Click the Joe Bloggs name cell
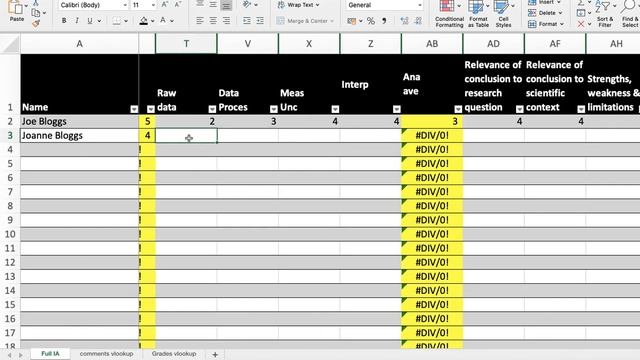The width and height of the screenshot is (640, 360). 80,121
